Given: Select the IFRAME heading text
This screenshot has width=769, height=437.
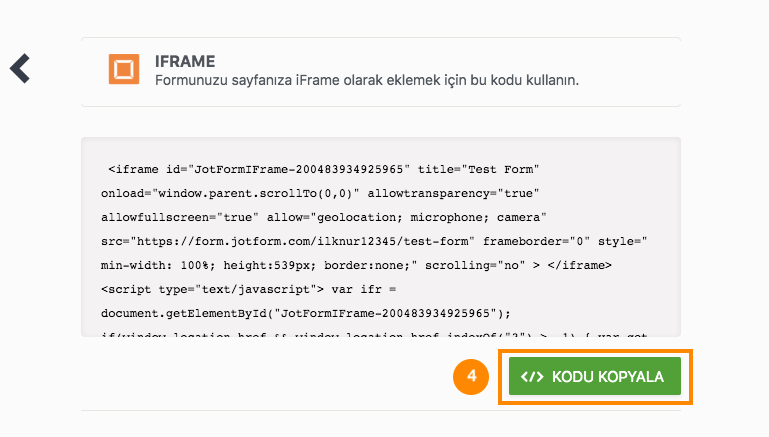Looking at the screenshot, I should [185, 61].
